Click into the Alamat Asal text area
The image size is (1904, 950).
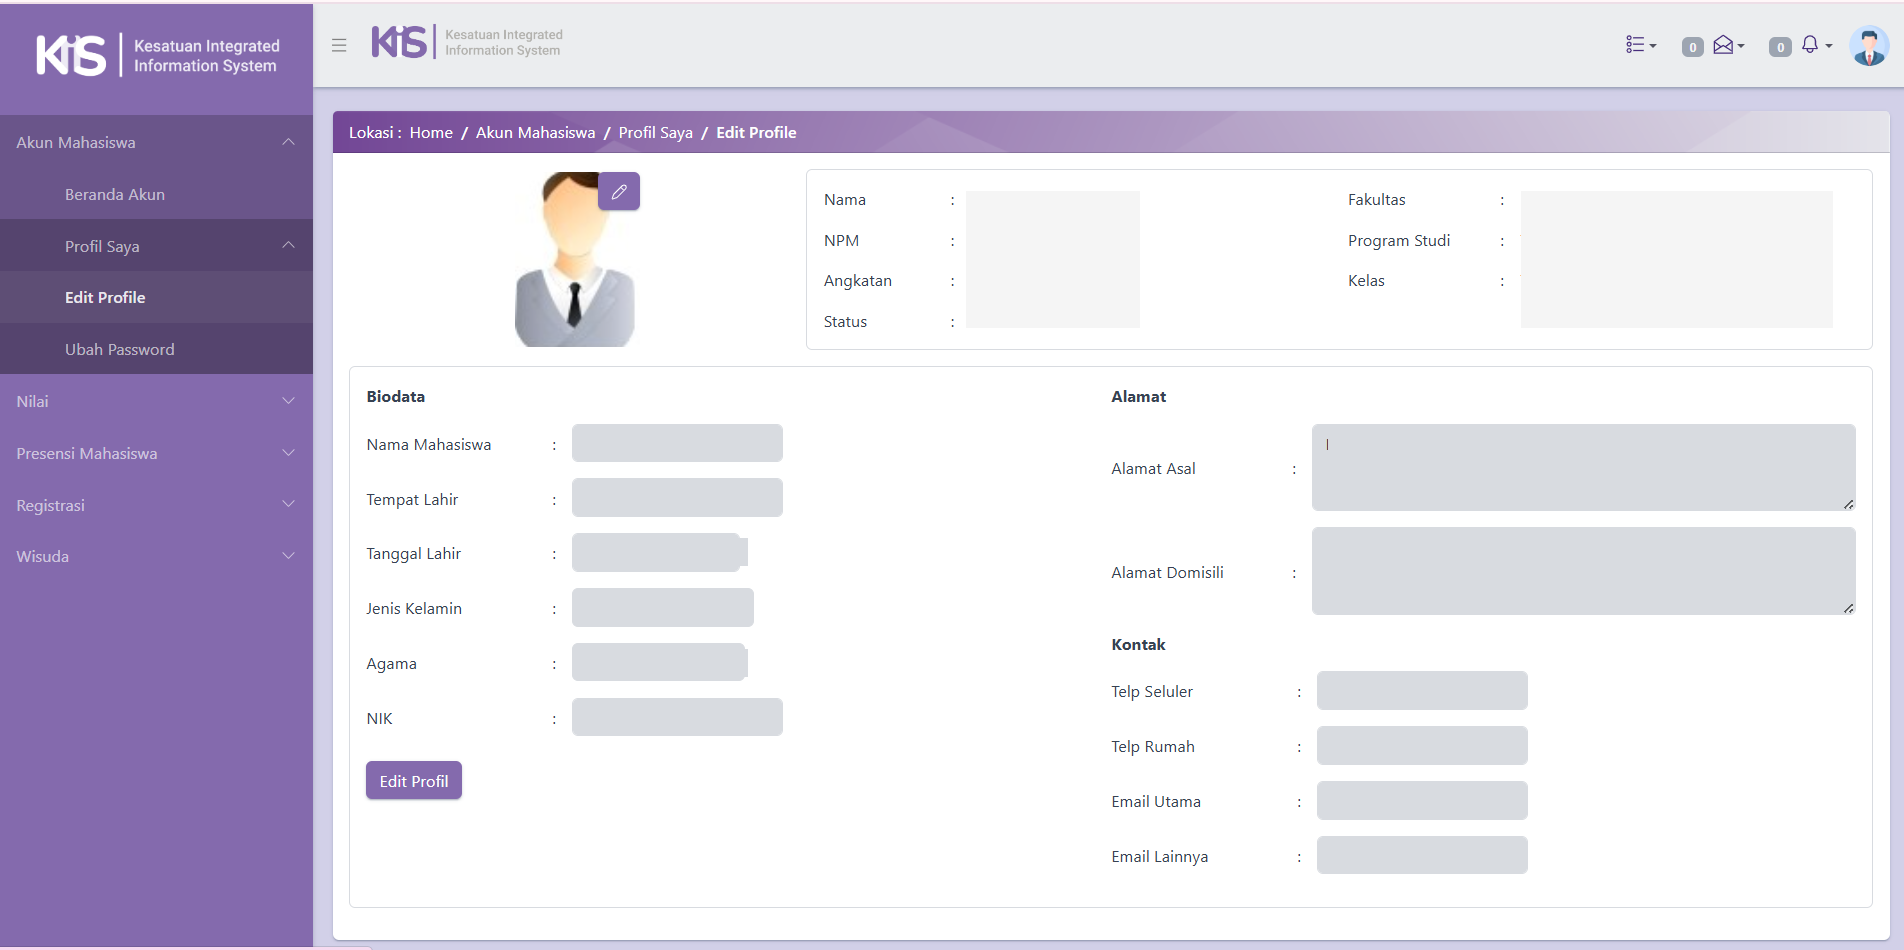click(1583, 467)
